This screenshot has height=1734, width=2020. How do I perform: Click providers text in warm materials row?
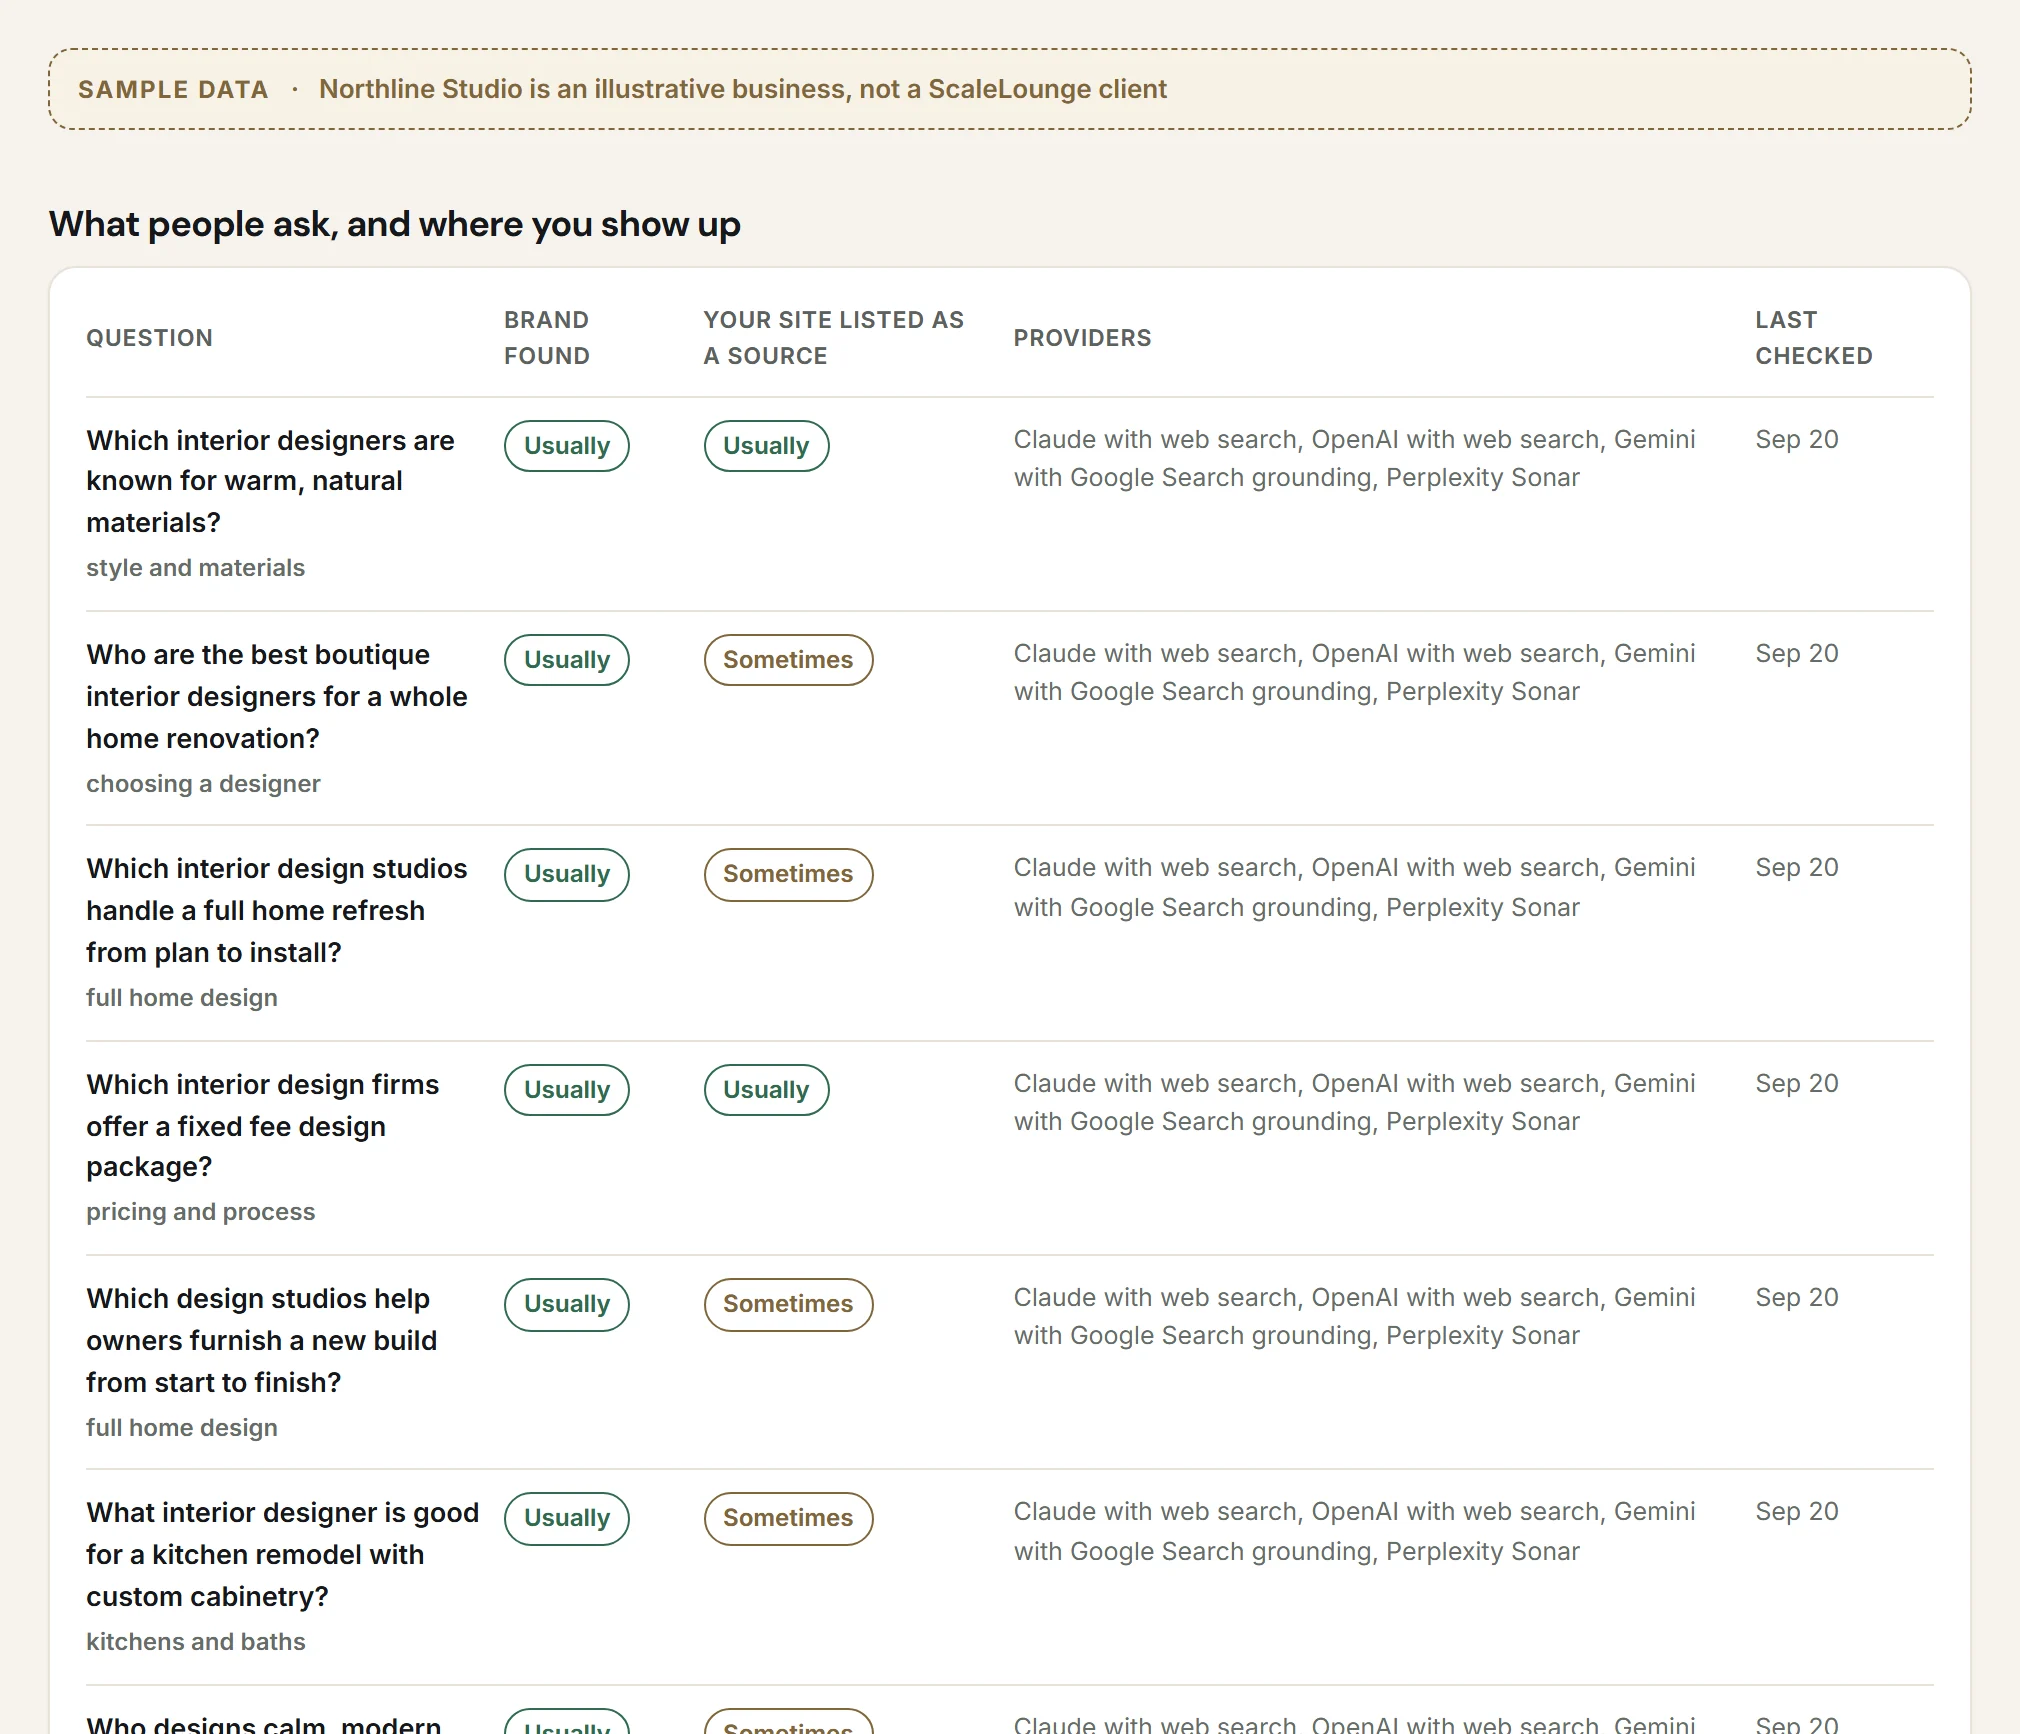click(x=1354, y=458)
